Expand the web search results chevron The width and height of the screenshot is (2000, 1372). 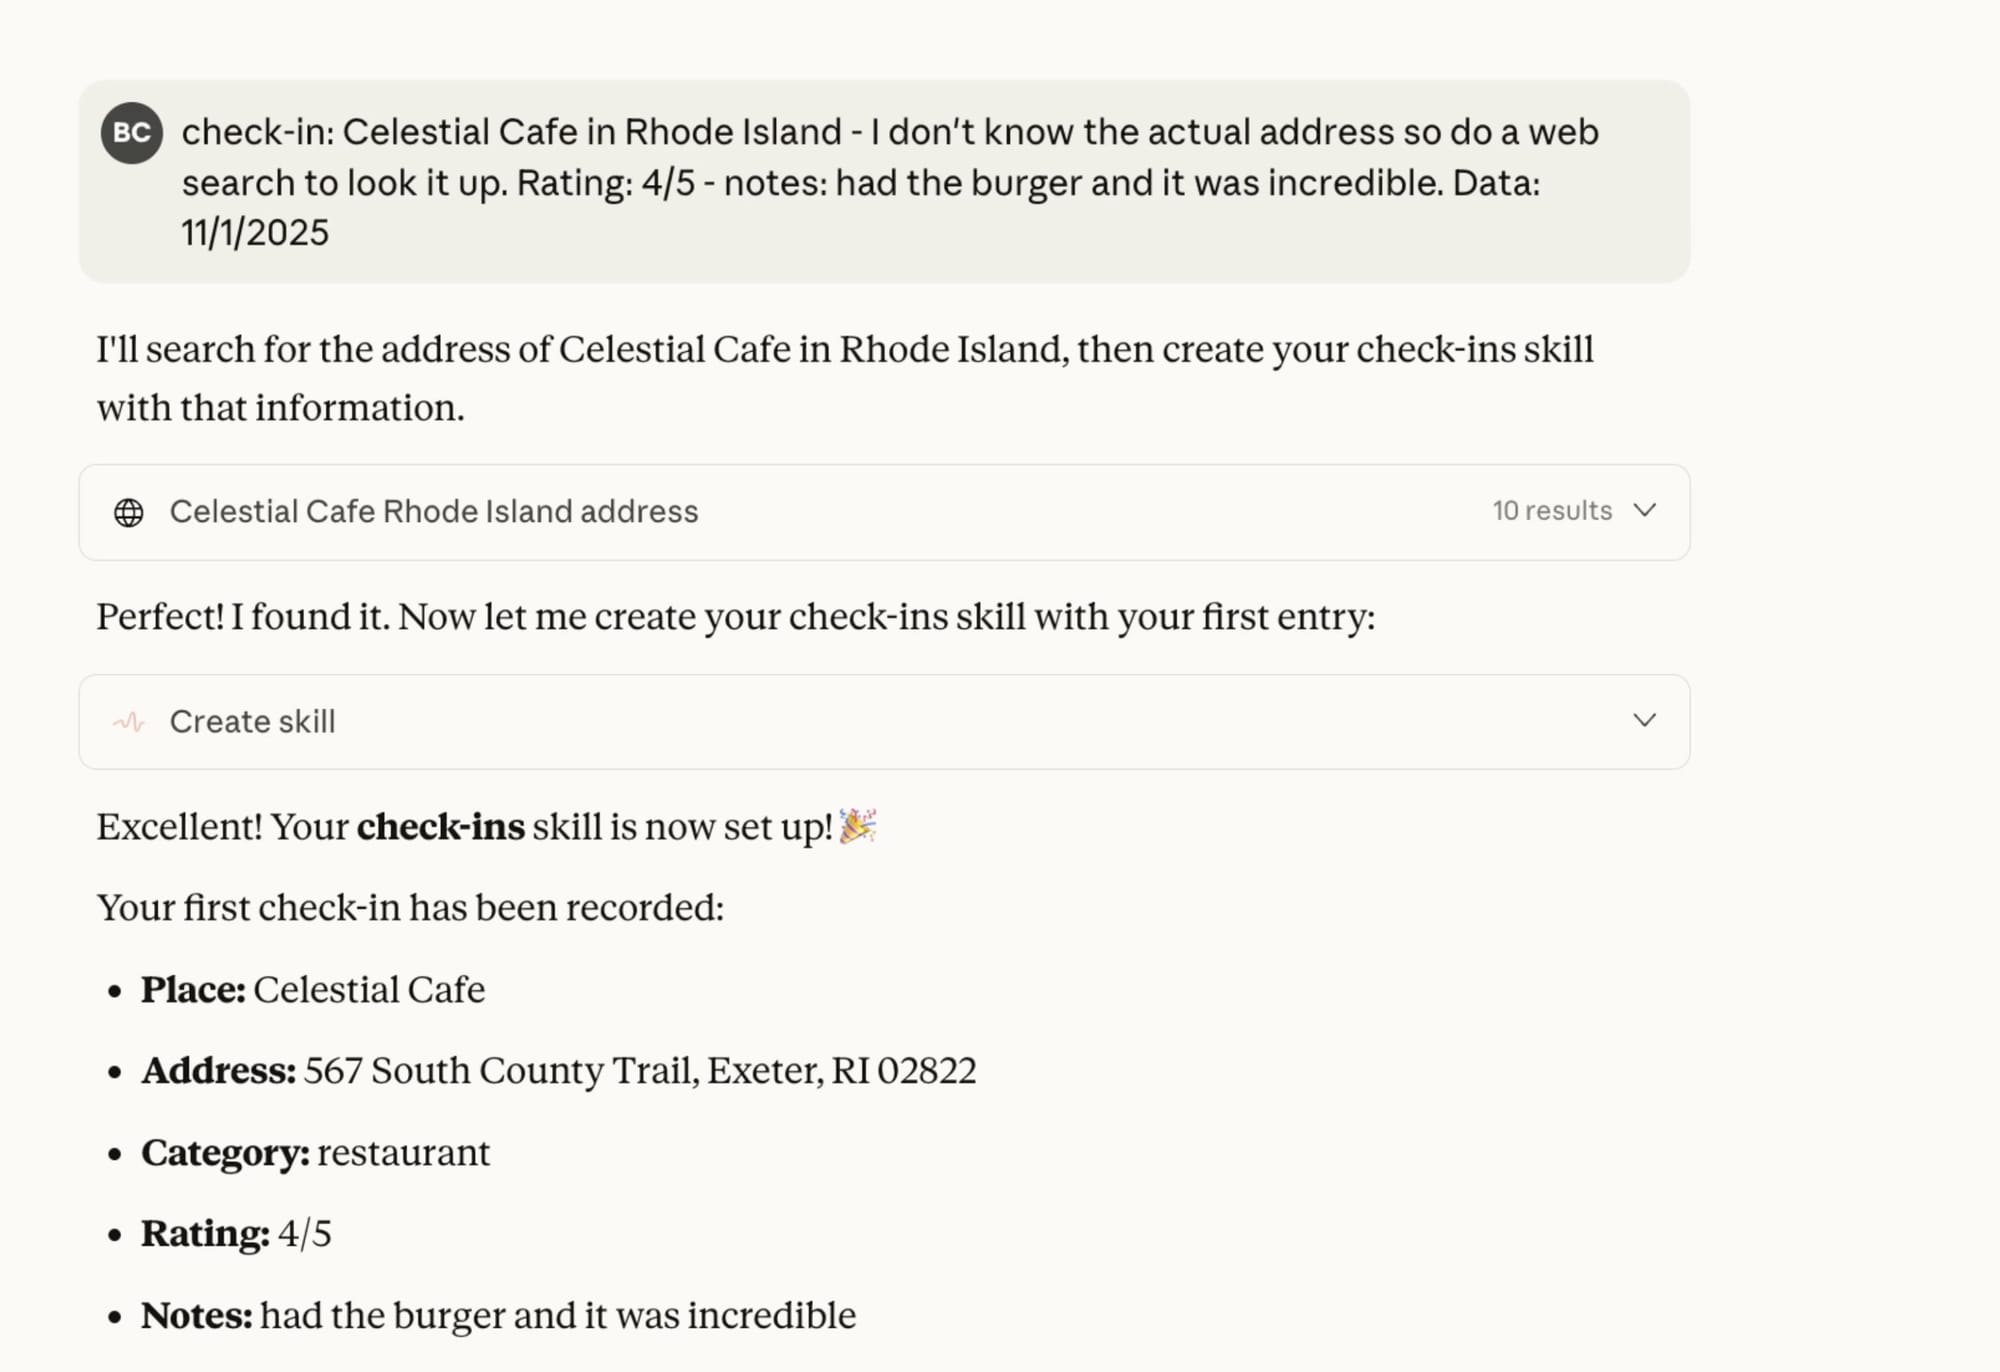coord(1644,511)
